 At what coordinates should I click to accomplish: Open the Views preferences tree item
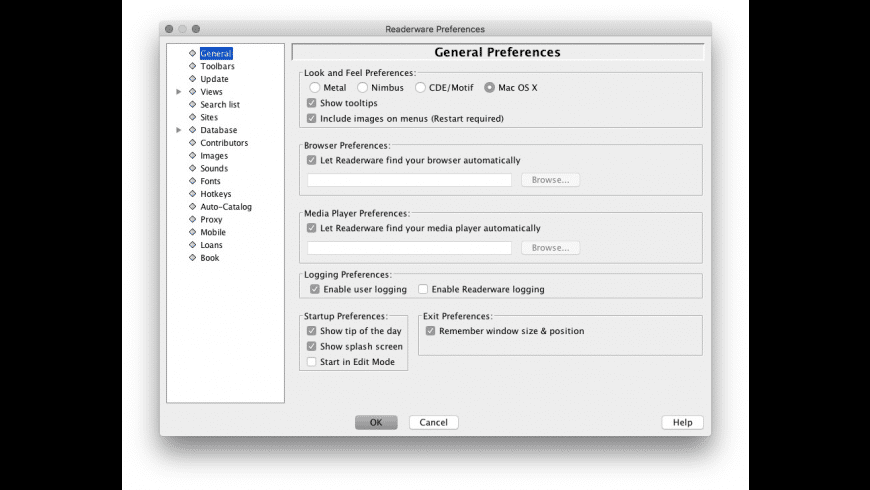pos(211,92)
